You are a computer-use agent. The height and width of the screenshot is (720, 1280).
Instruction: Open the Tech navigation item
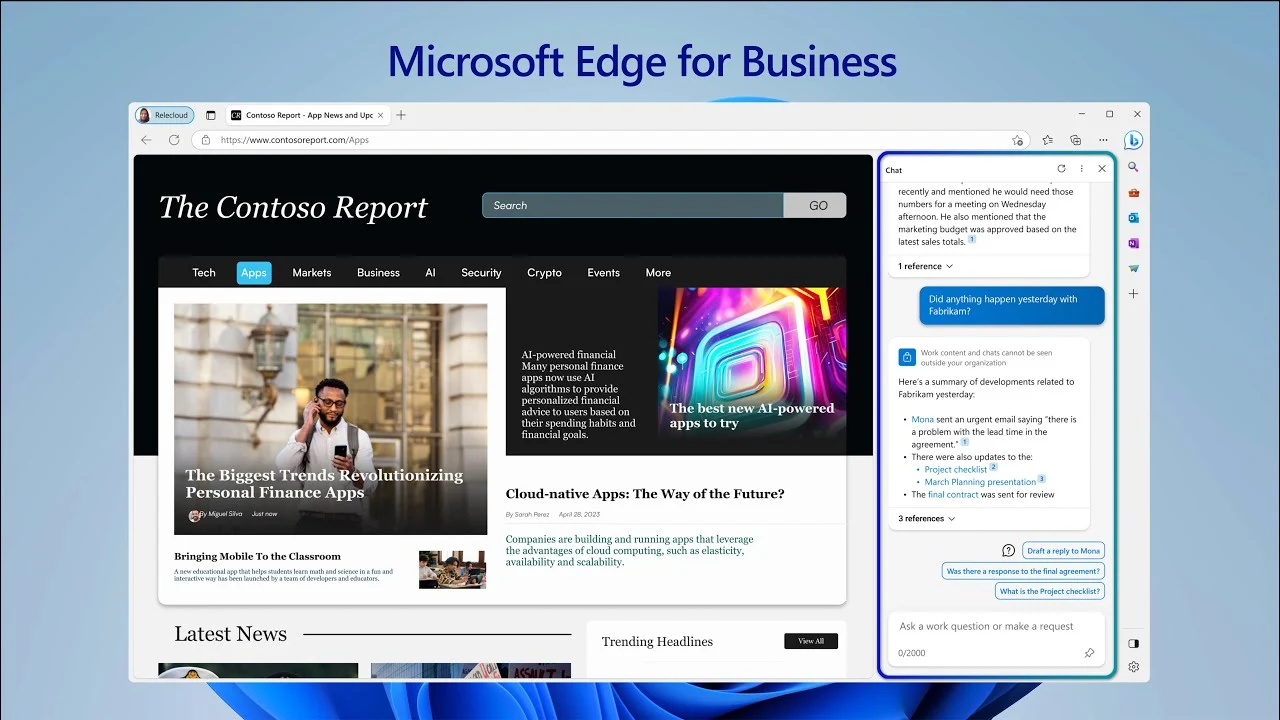point(204,273)
